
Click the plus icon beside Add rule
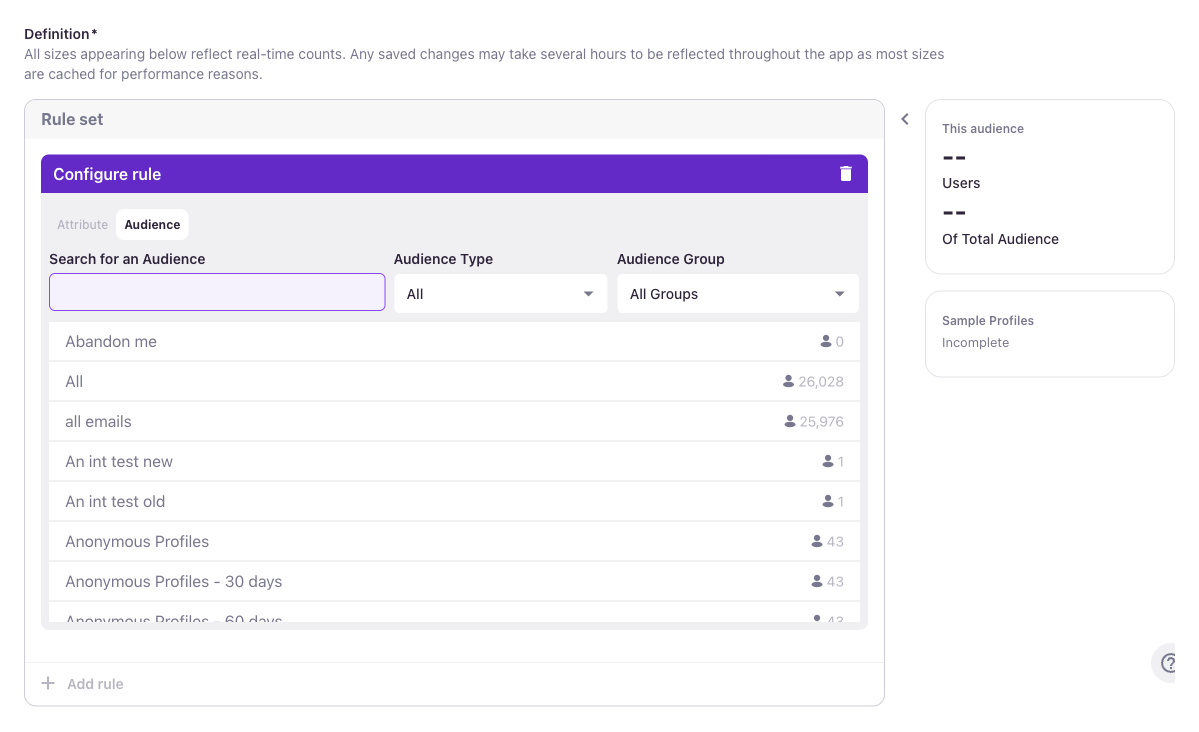[47, 683]
